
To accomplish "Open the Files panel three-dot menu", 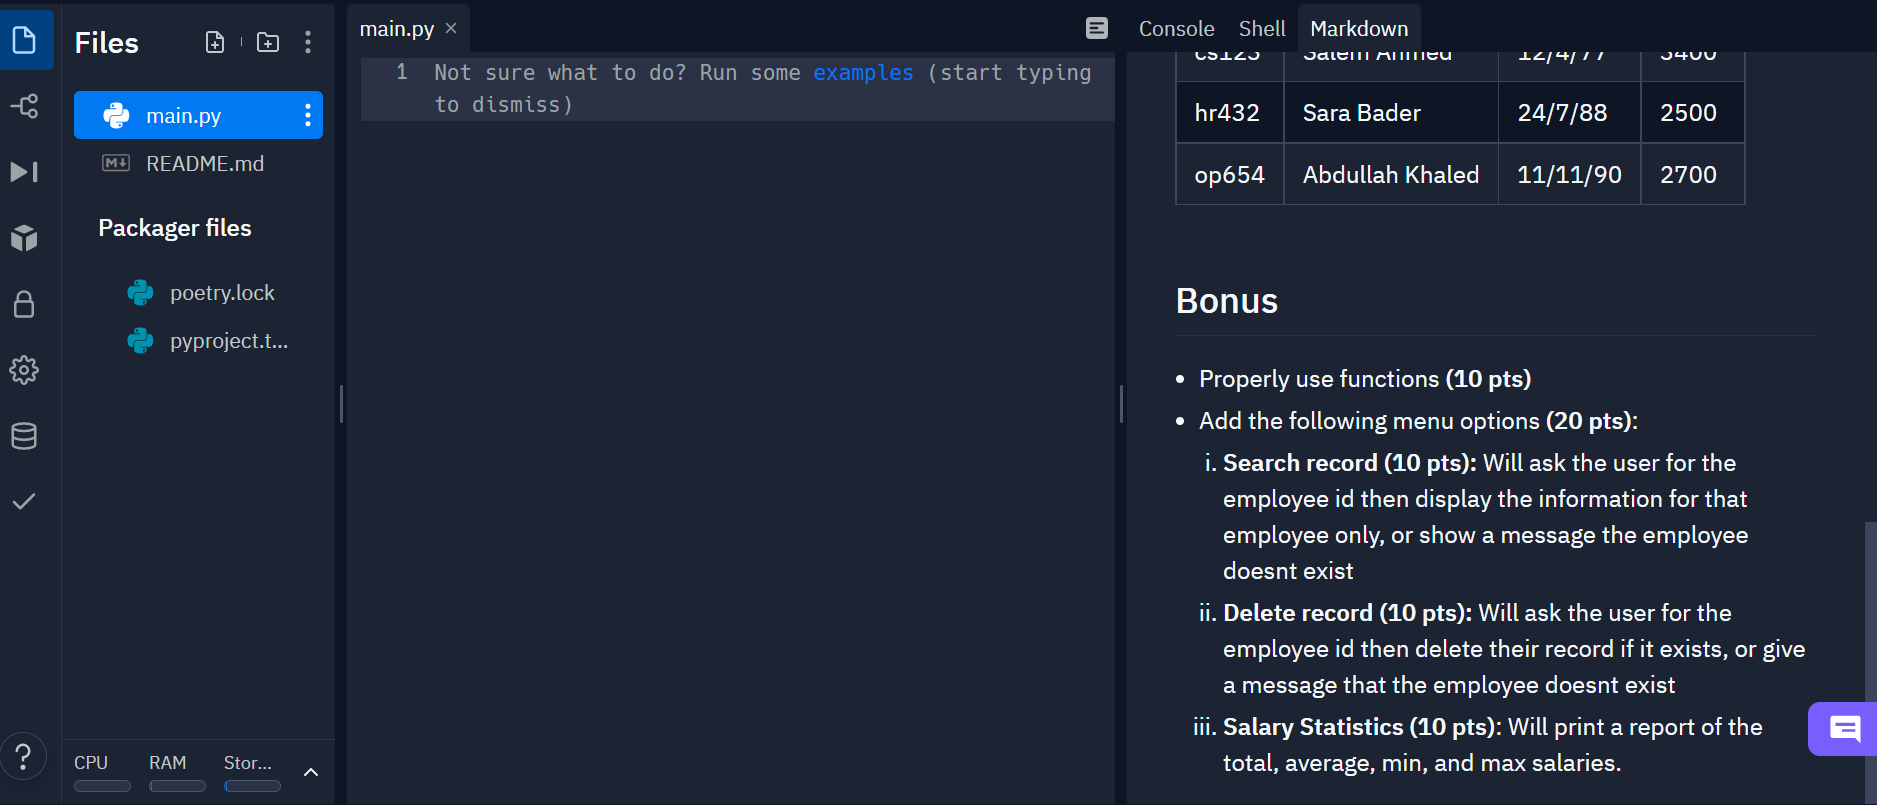I will pyautogui.click(x=308, y=42).
